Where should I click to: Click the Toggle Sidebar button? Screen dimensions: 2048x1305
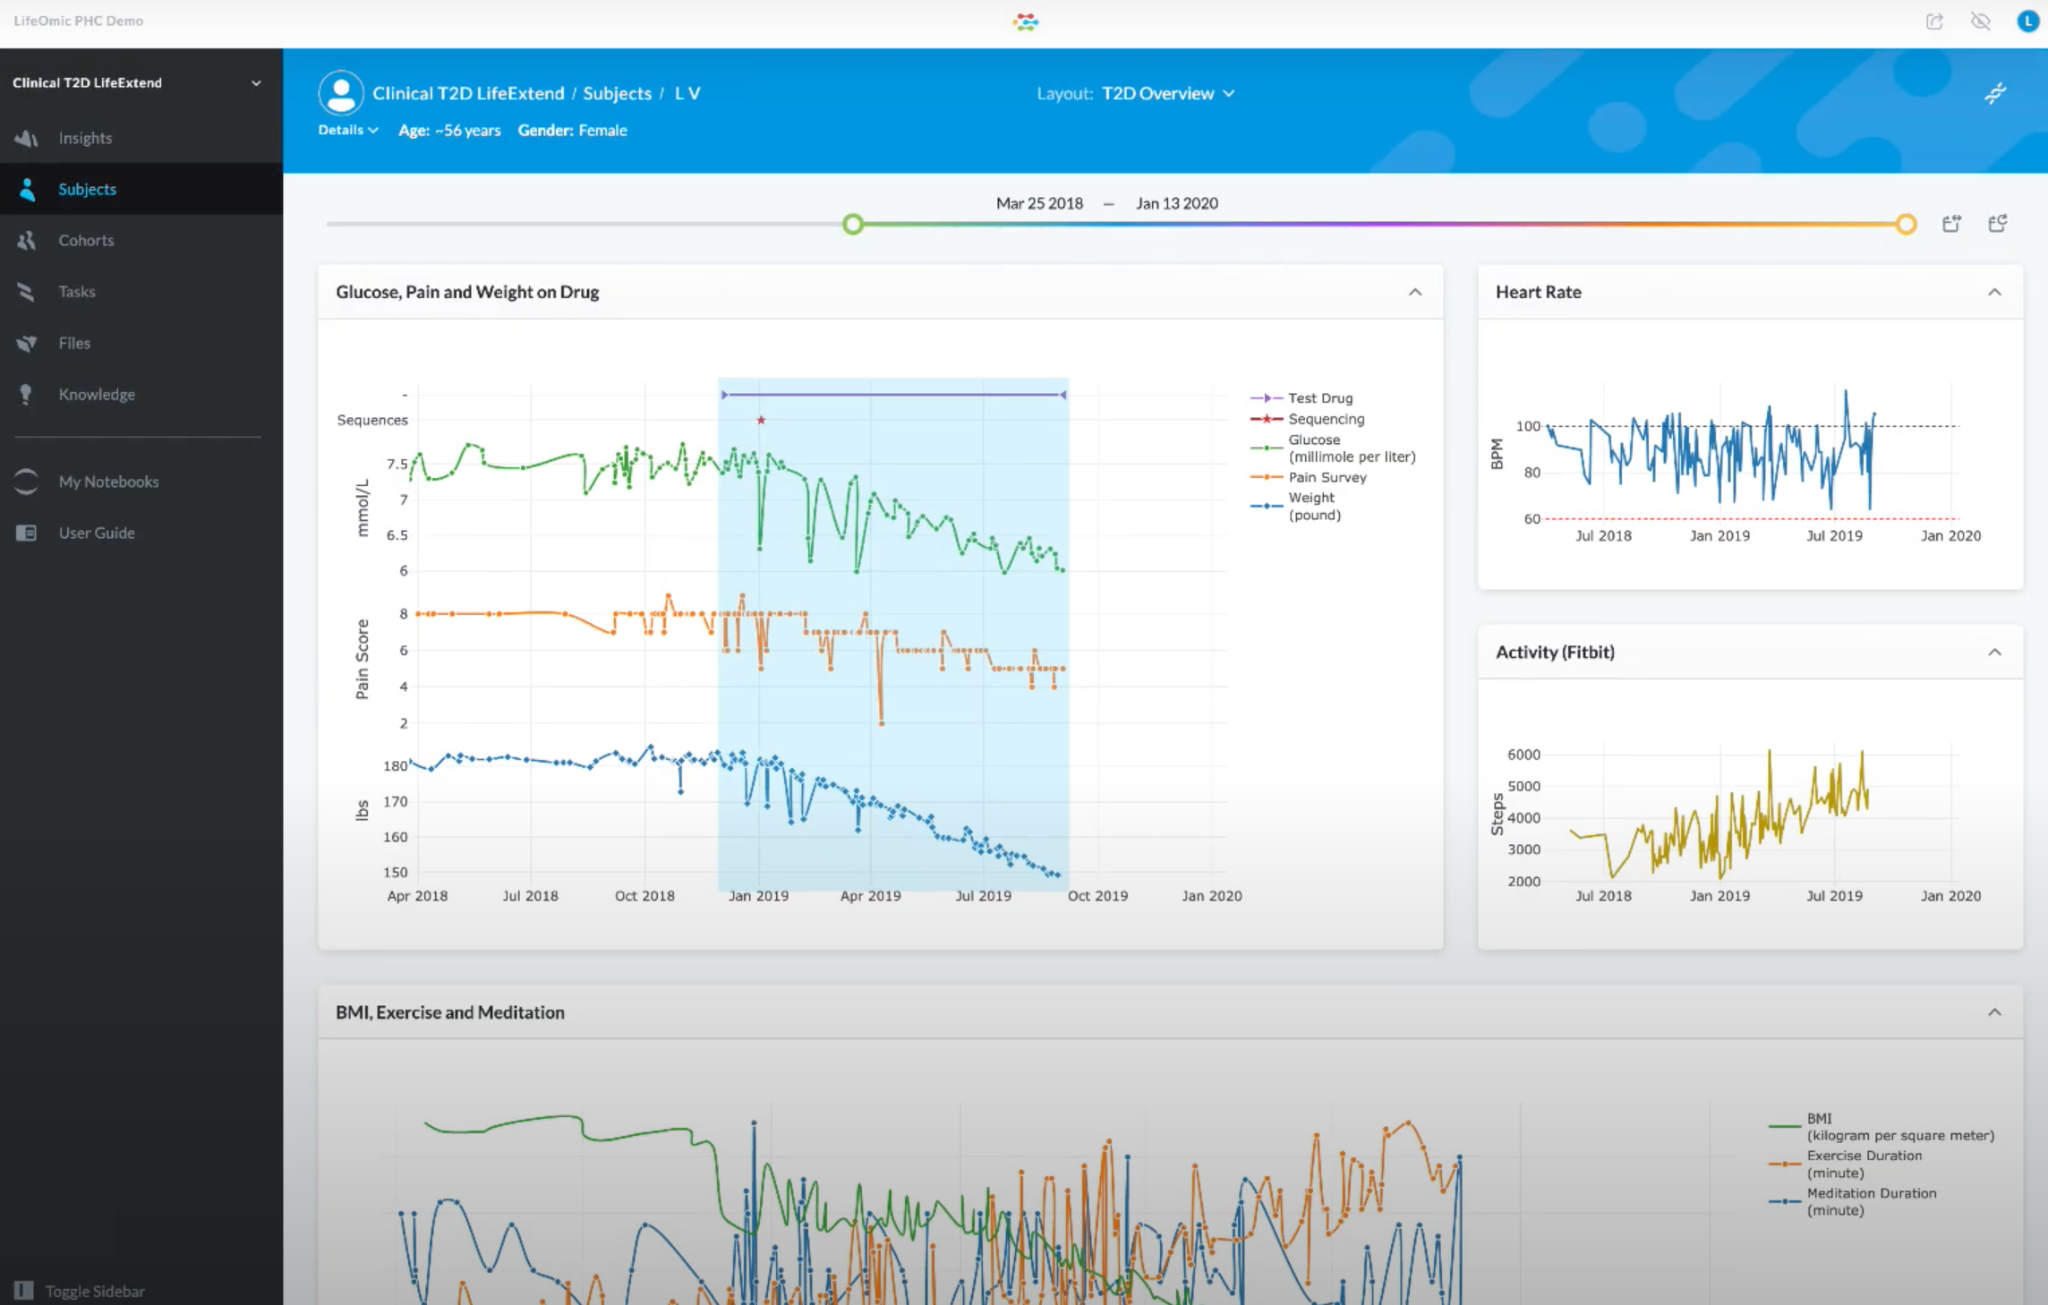point(80,1290)
